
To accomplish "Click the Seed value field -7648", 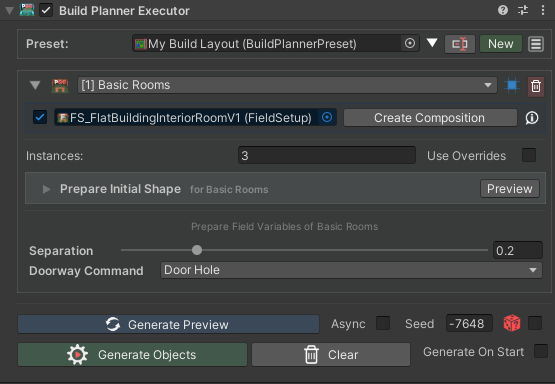I will click(x=469, y=323).
